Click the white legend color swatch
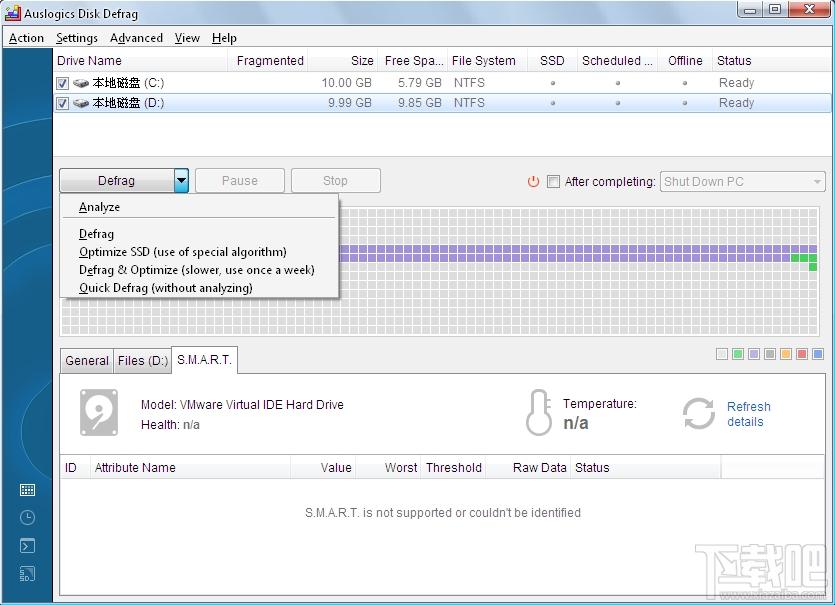Image resolution: width=835 pixels, height=605 pixels. 722,354
